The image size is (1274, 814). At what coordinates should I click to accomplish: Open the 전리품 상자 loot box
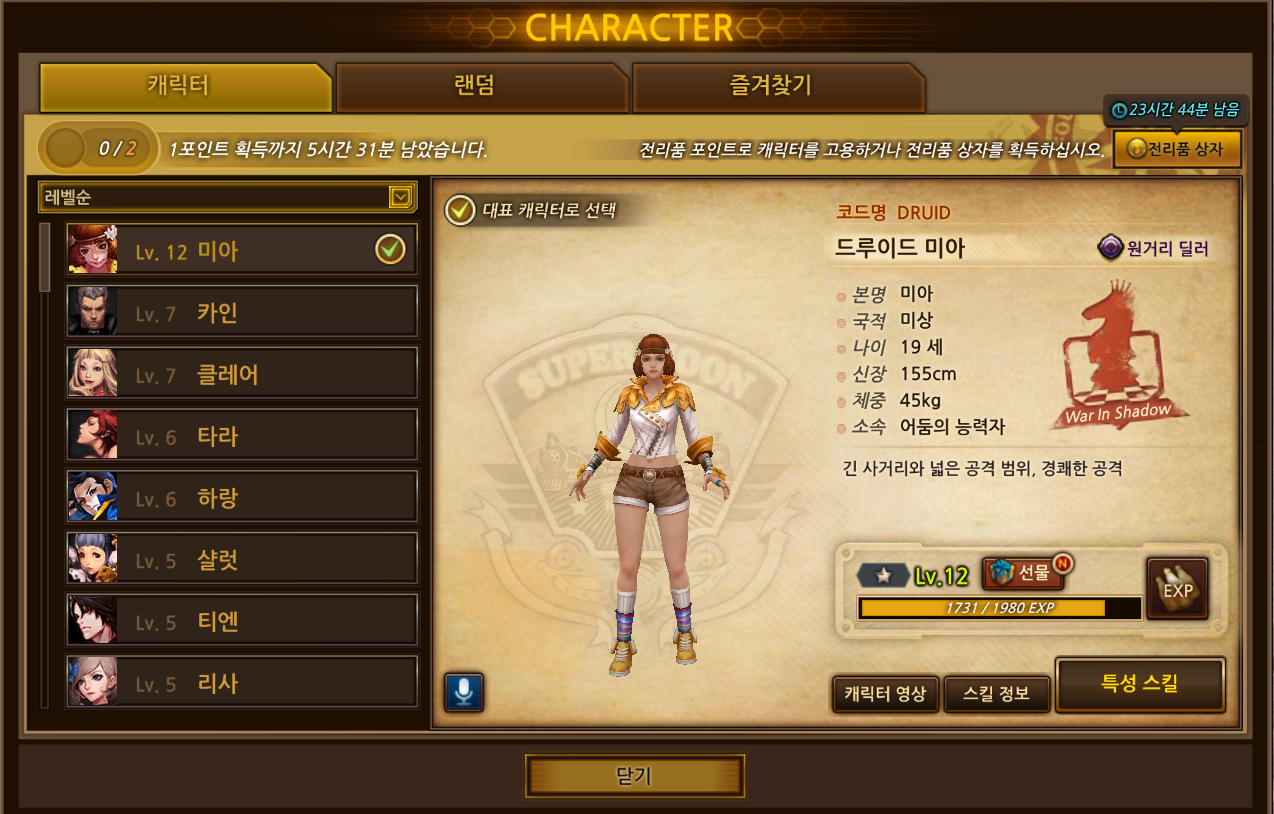click(1177, 150)
